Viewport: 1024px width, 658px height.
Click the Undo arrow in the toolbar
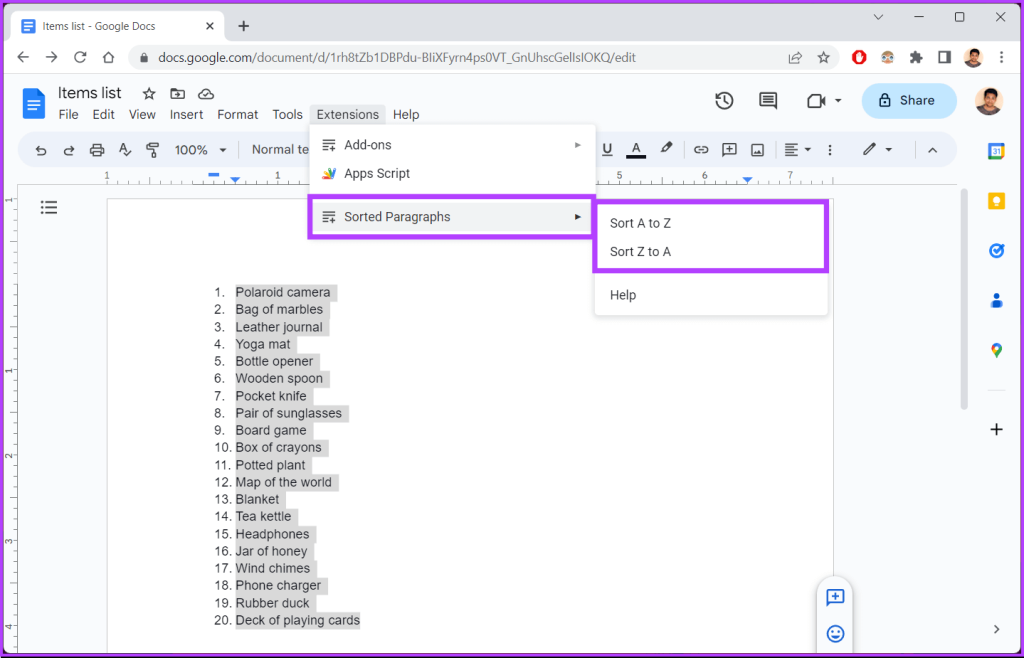click(41, 150)
